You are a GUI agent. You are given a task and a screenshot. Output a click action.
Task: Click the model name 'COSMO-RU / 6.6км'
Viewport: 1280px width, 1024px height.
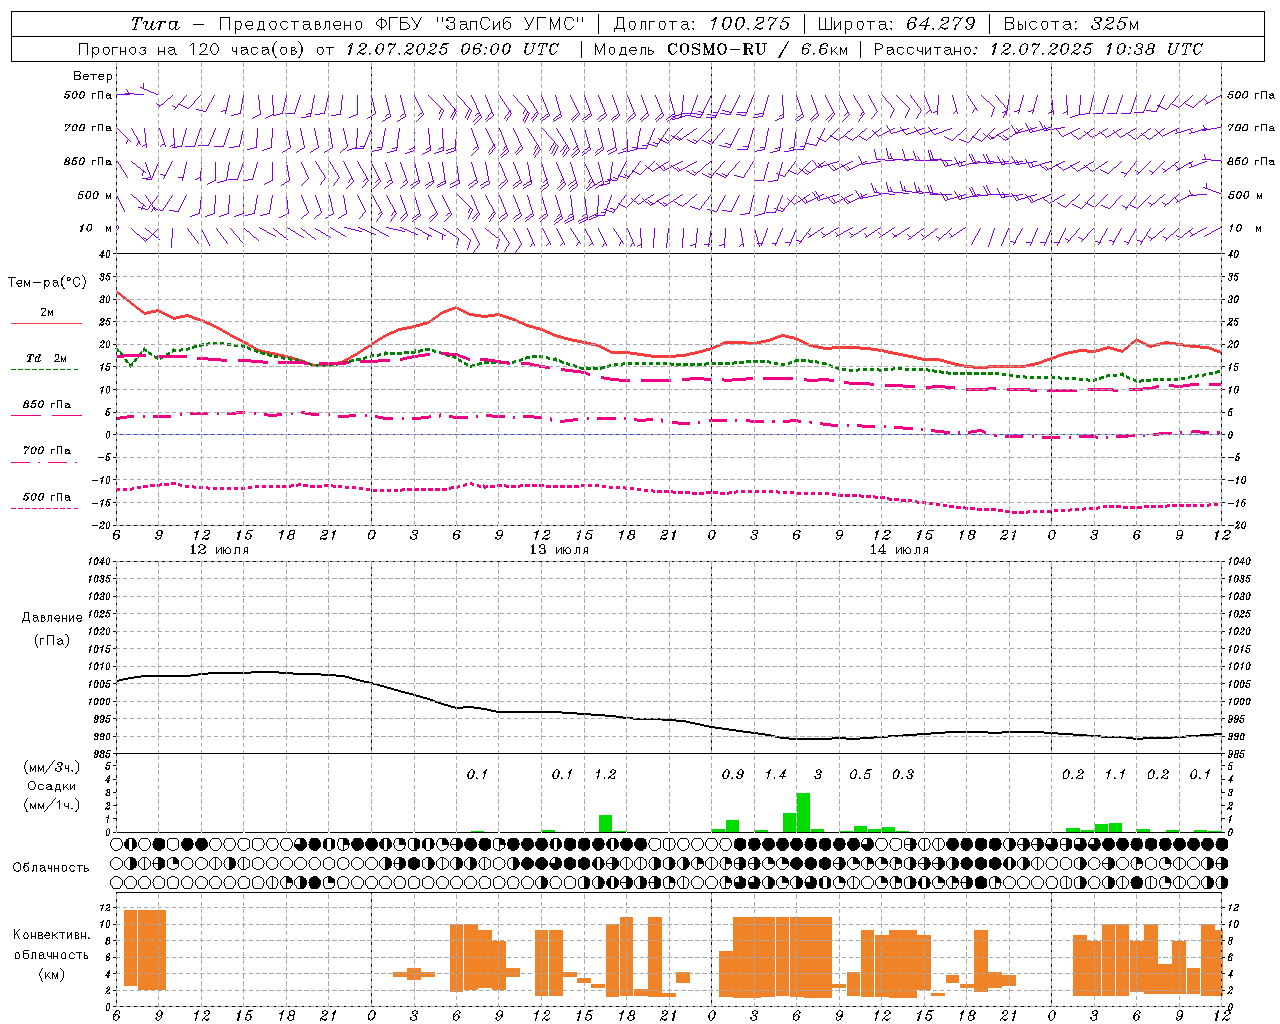pyautogui.click(x=757, y=49)
